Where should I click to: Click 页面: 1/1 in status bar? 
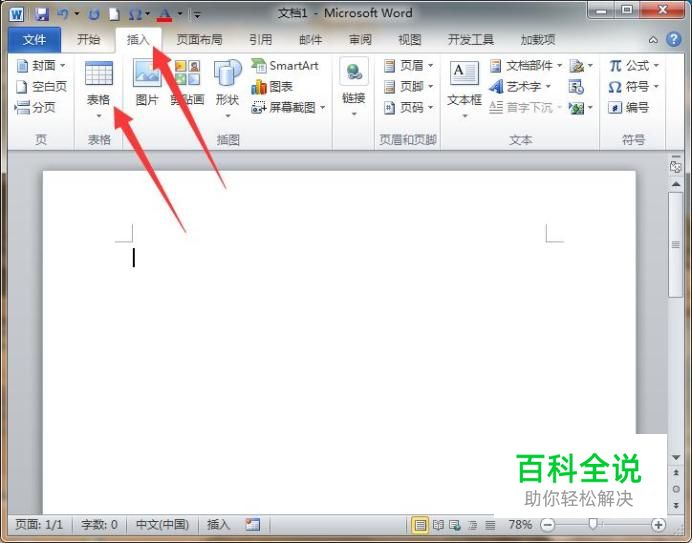39,524
